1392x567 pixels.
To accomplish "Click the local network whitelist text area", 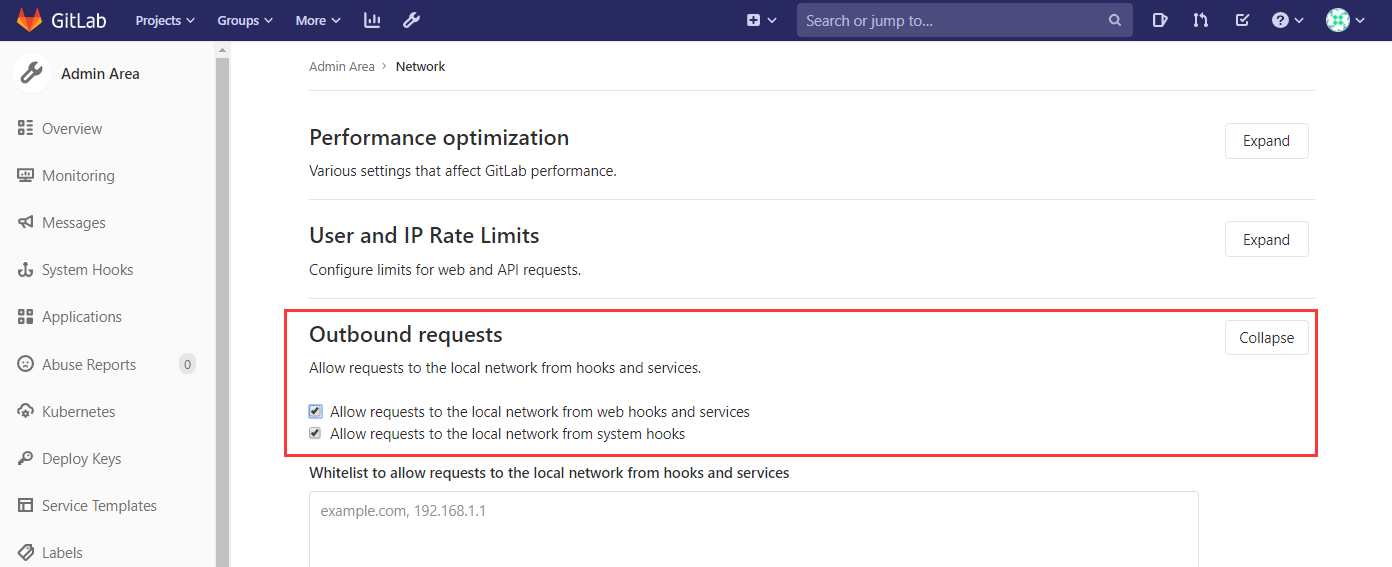I will (x=753, y=528).
